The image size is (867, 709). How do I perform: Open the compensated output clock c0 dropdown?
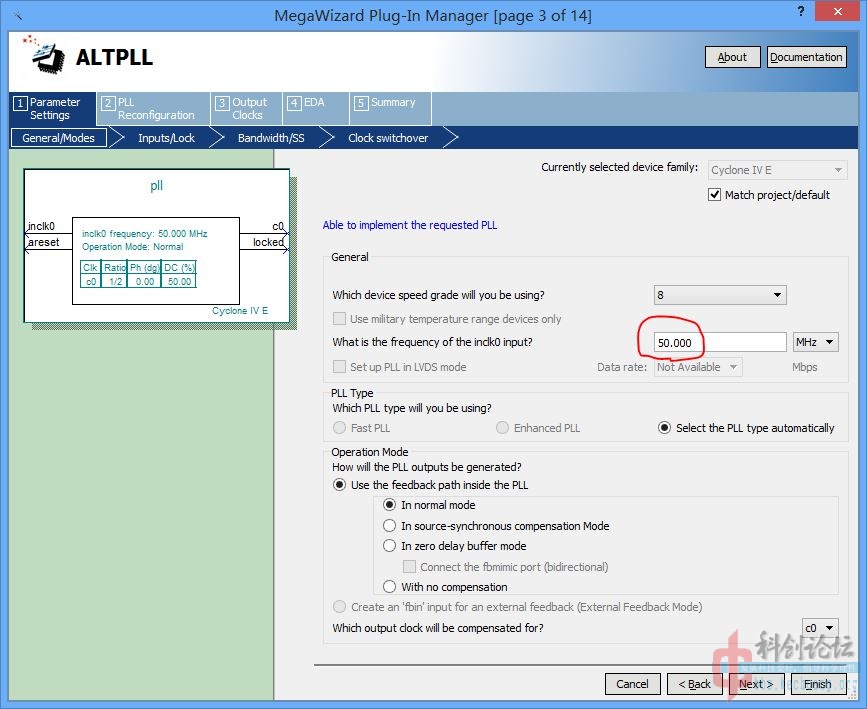(x=820, y=628)
